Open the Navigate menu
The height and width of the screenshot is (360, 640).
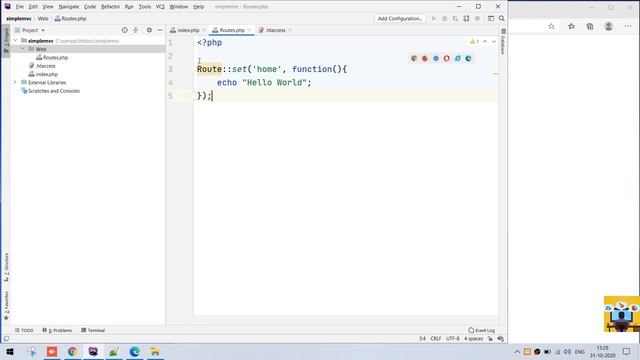(x=69, y=7)
